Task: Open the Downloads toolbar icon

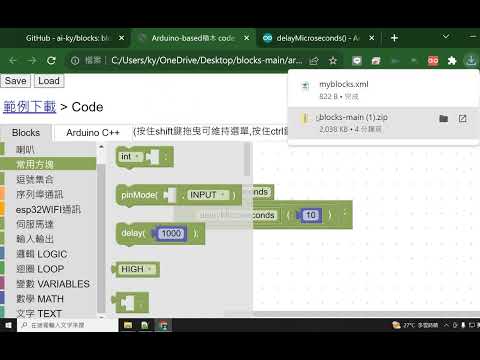Action: coord(471,61)
